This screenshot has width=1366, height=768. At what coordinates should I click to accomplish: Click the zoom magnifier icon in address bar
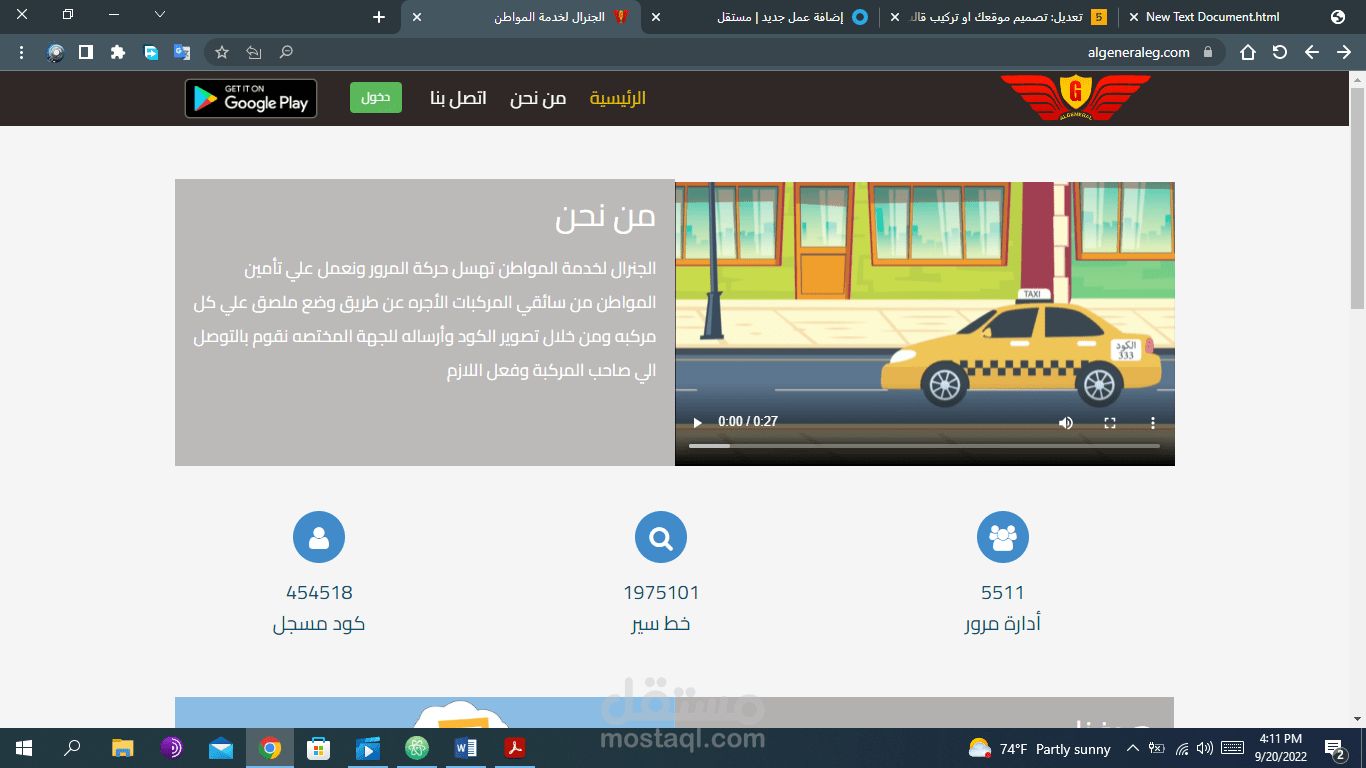[x=286, y=52]
